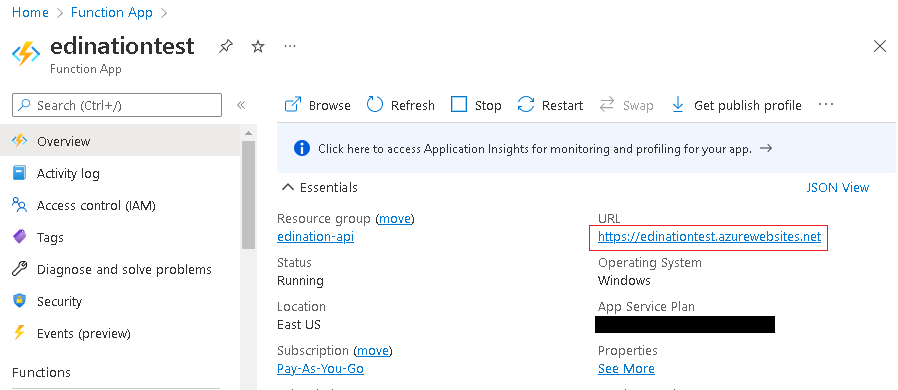The height and width of the screenshot is (390, 898).
Task: Click the Overview lightning icon
Action: click(x=19, y=141)
